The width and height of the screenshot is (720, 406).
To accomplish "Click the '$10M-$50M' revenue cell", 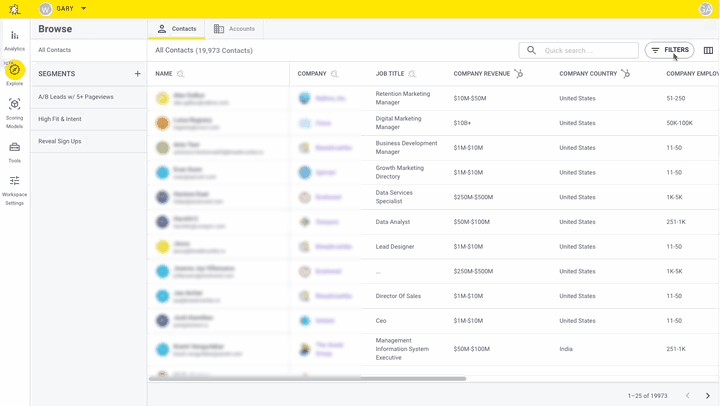I will (470, 98).
